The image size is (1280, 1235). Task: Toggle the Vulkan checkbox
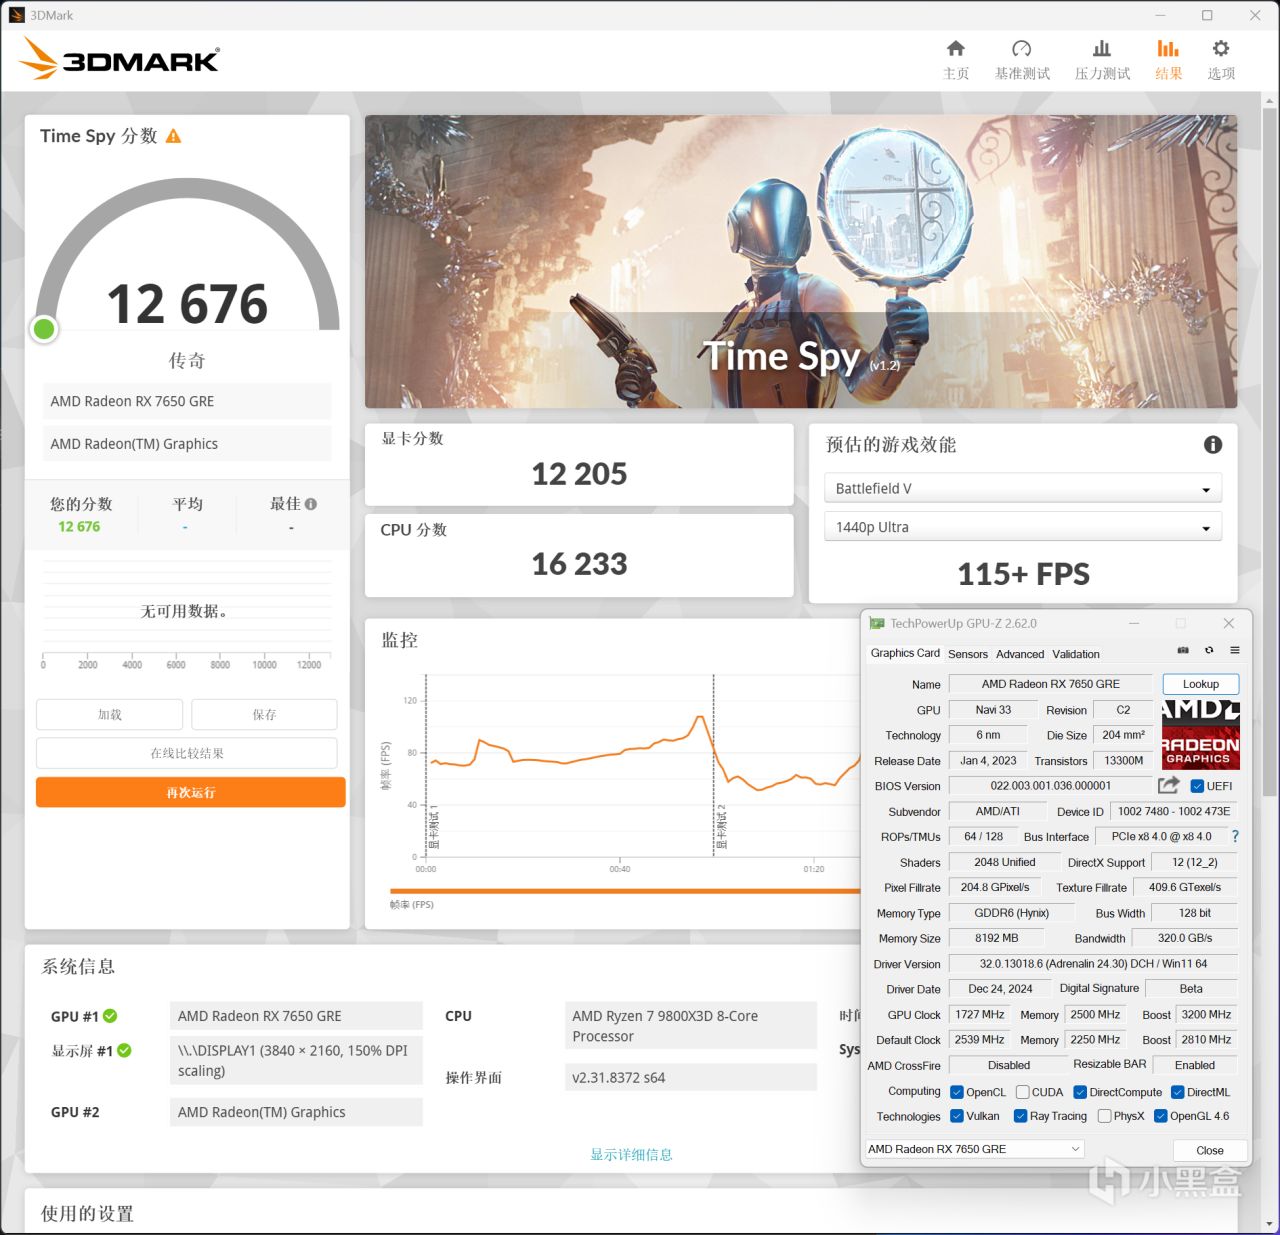(x=957, y=1116)
